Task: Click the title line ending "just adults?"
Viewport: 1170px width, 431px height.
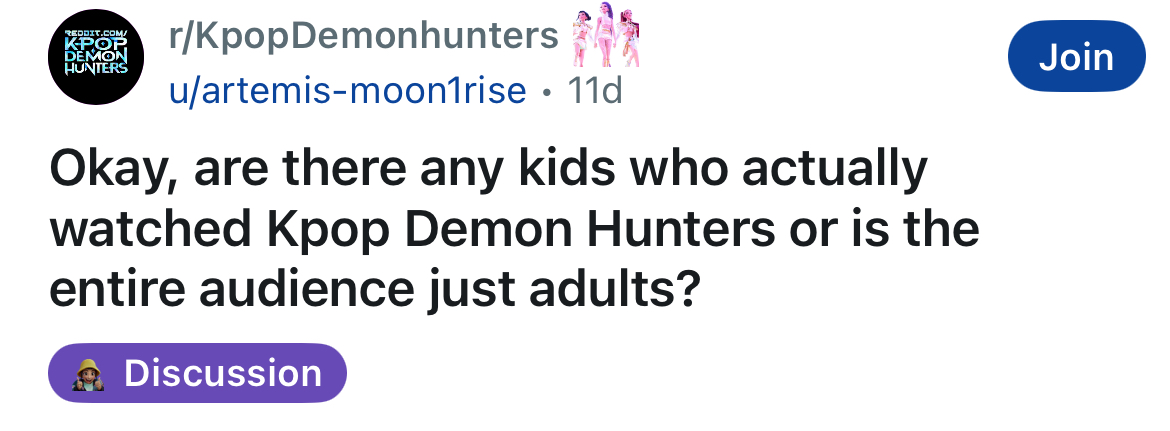Action: pos(372,289)
